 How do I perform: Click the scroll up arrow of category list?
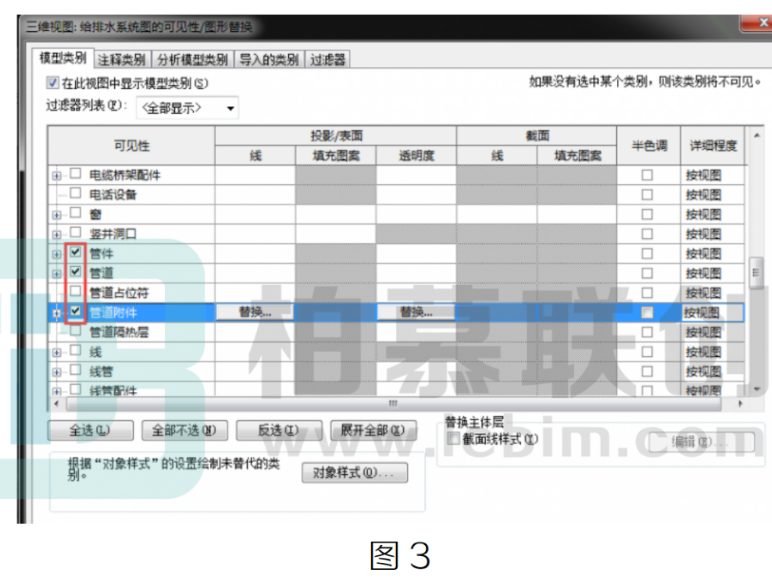(756, 135)
